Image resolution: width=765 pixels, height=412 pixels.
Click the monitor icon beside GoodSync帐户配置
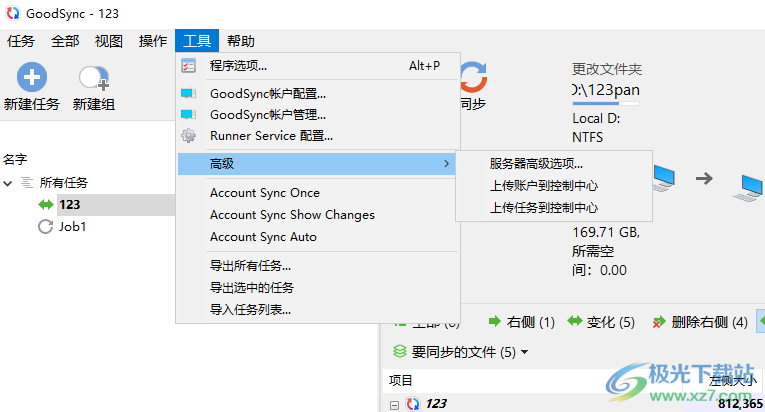click(188, 93)
